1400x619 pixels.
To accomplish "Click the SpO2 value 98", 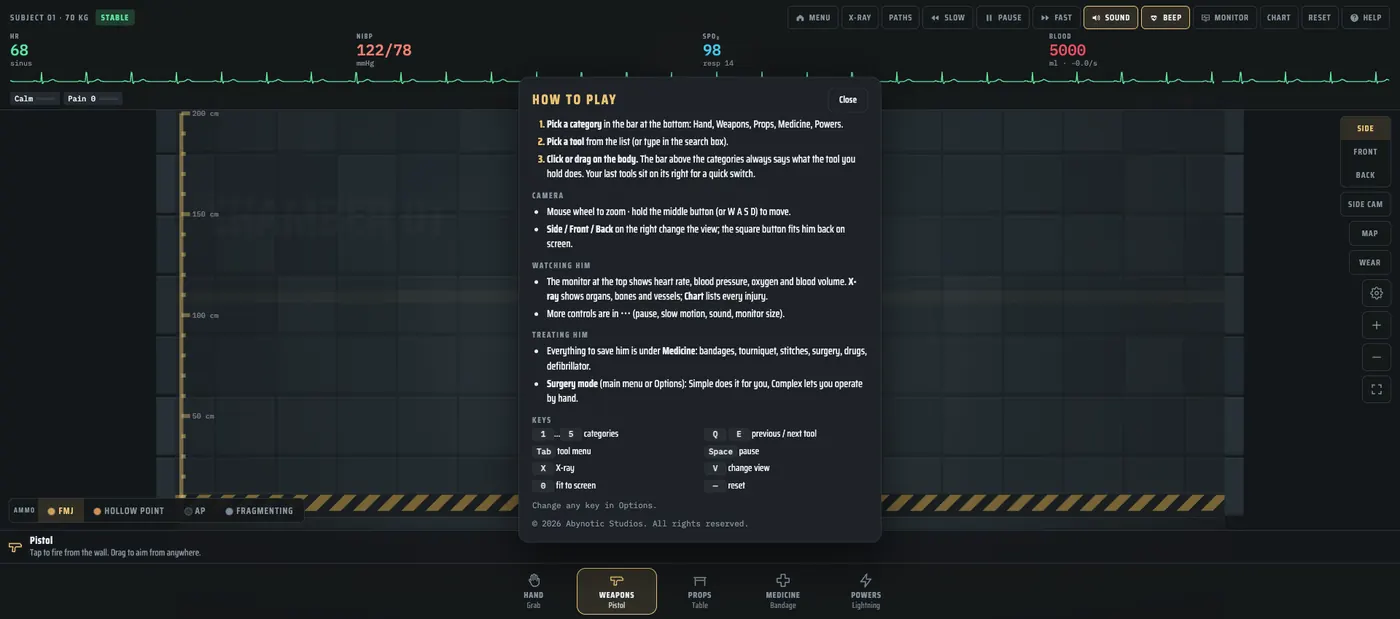I will coord(712,50).
